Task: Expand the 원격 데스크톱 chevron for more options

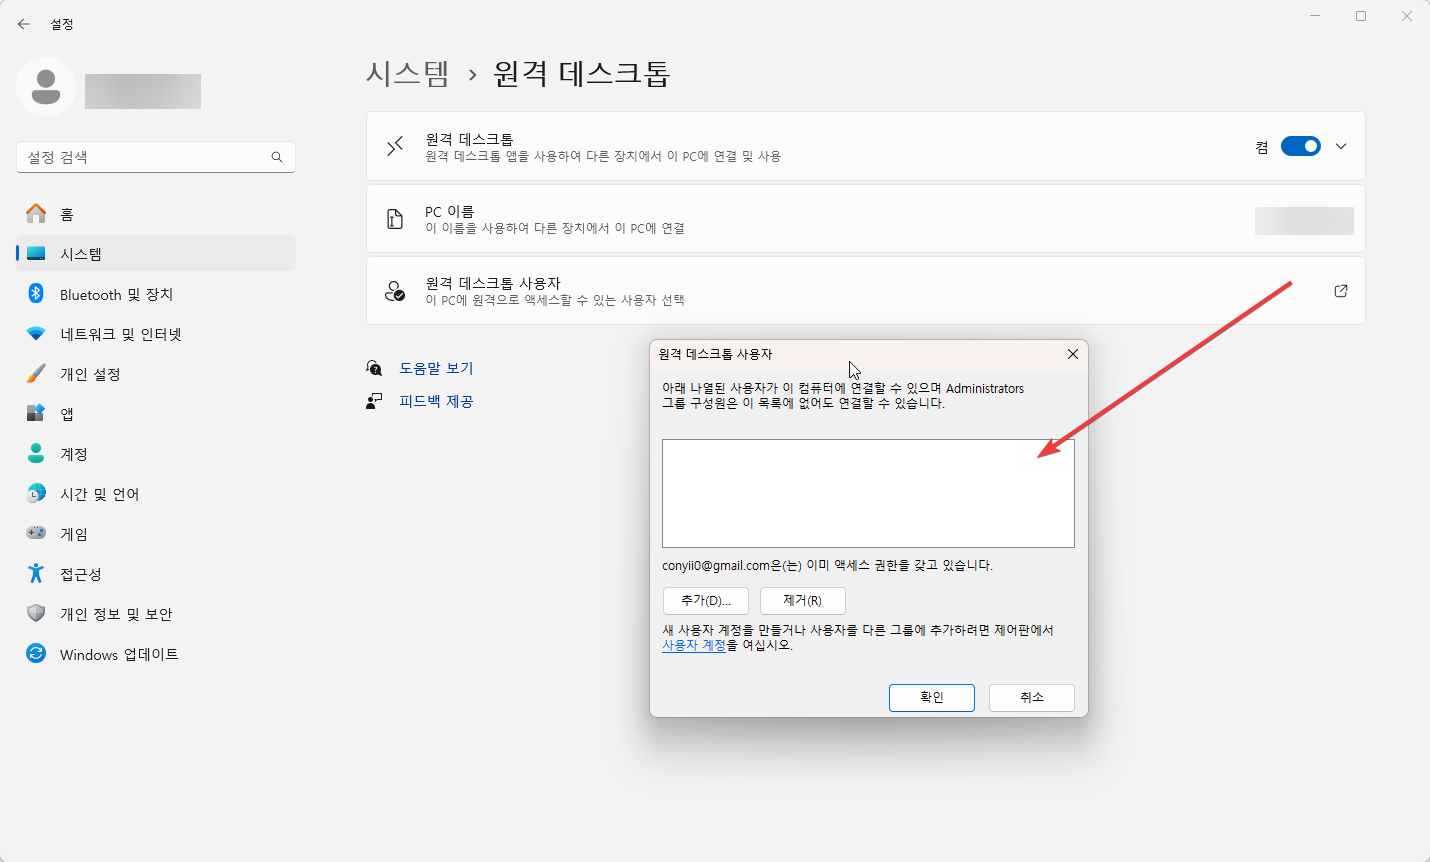Action: click(x=1340, y=145)
